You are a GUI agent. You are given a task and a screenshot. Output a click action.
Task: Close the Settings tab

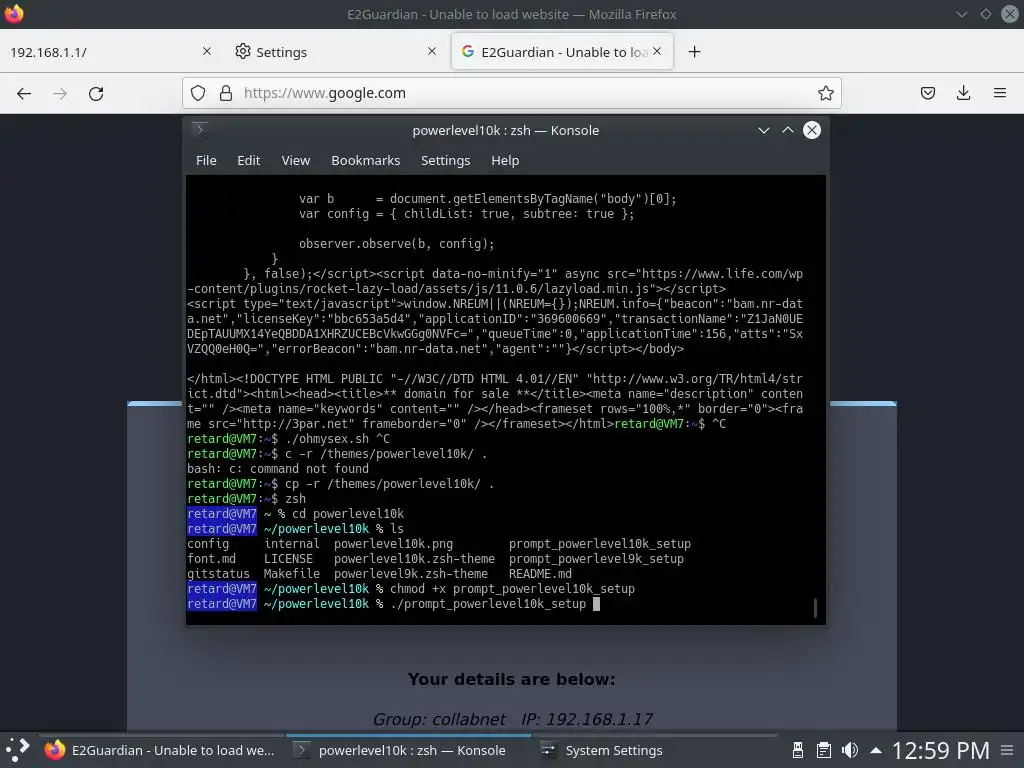432,51
